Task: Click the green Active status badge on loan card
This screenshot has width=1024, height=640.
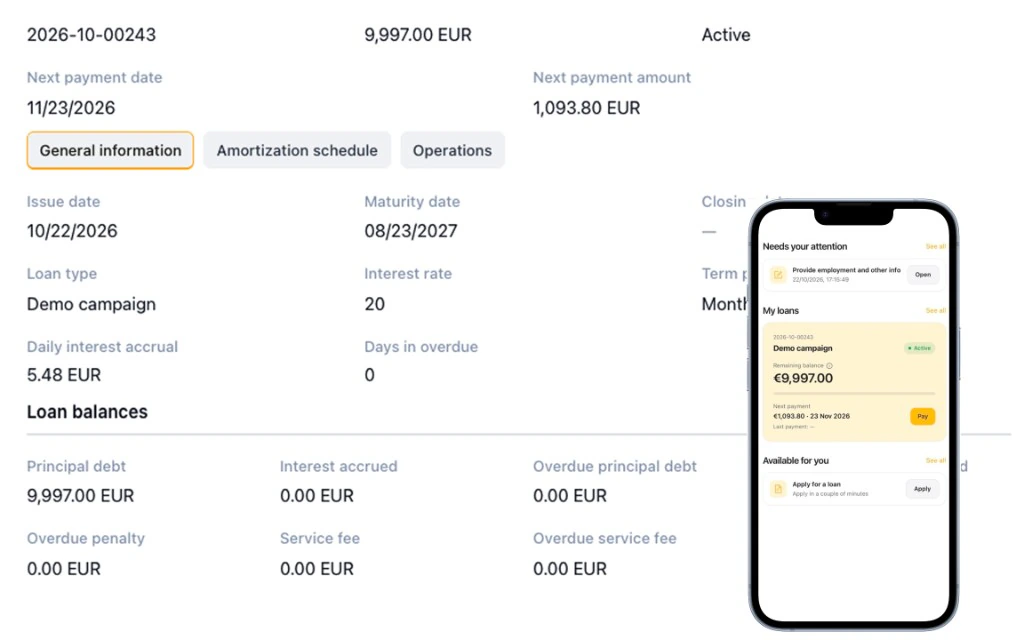Action: coord(920,348)
